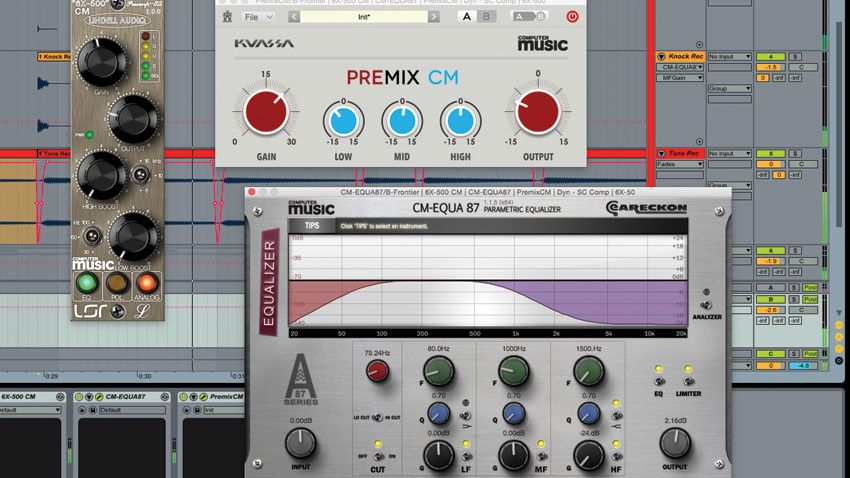Open Tone Rec Fades dropdown
The width and height of the screenshot is (850, 478).
pos(680,164)
